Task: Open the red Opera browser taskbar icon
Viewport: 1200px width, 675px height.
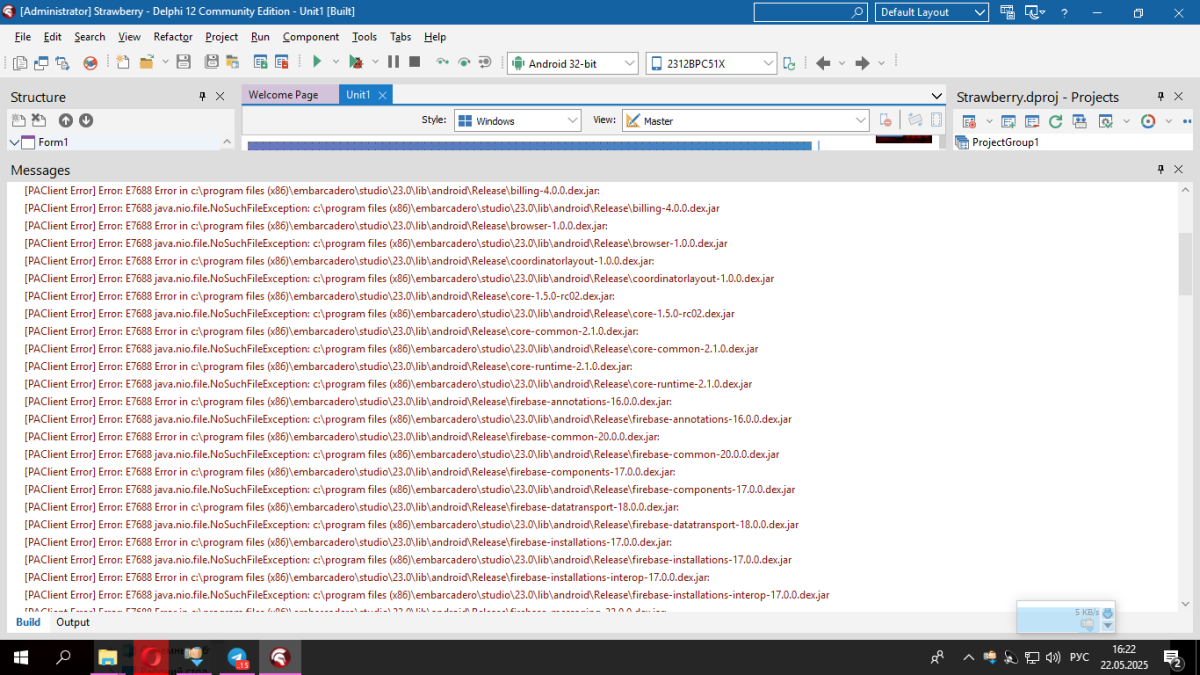Action: (151, 657)
